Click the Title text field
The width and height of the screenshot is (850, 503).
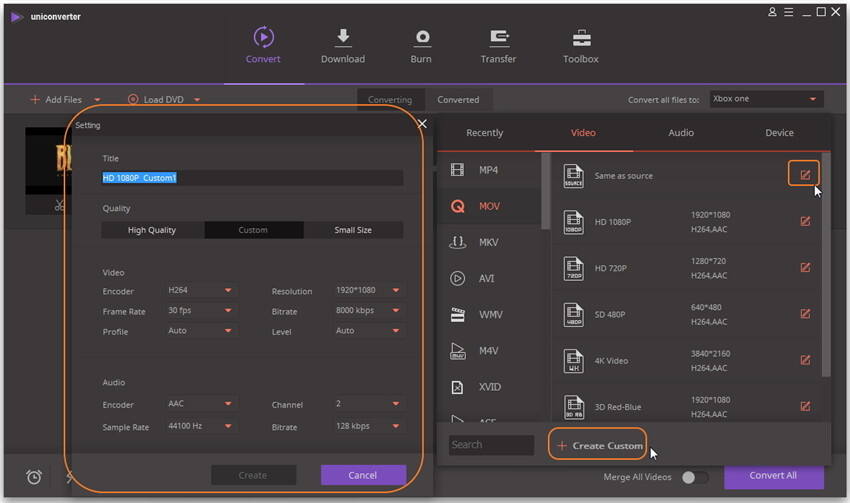coord(253,178)
